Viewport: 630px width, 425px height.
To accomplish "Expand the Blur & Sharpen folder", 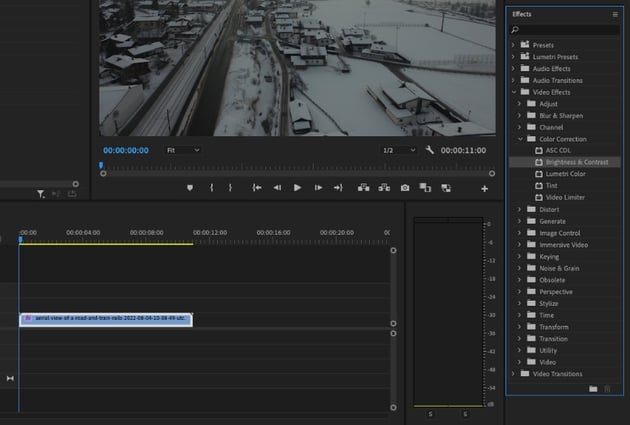I will [x=520, y=115].
